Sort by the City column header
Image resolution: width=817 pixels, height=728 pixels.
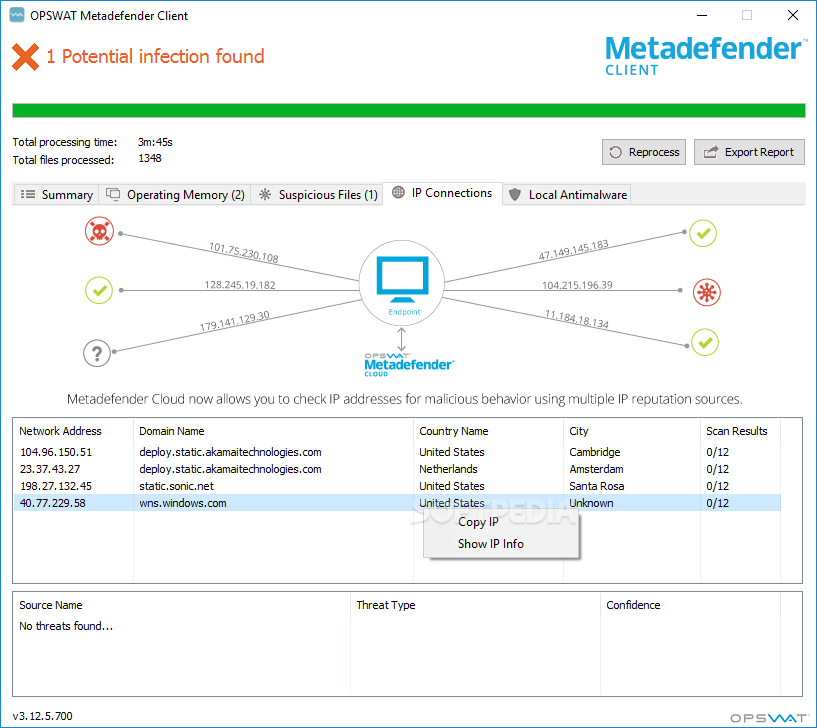click(632, 431)
